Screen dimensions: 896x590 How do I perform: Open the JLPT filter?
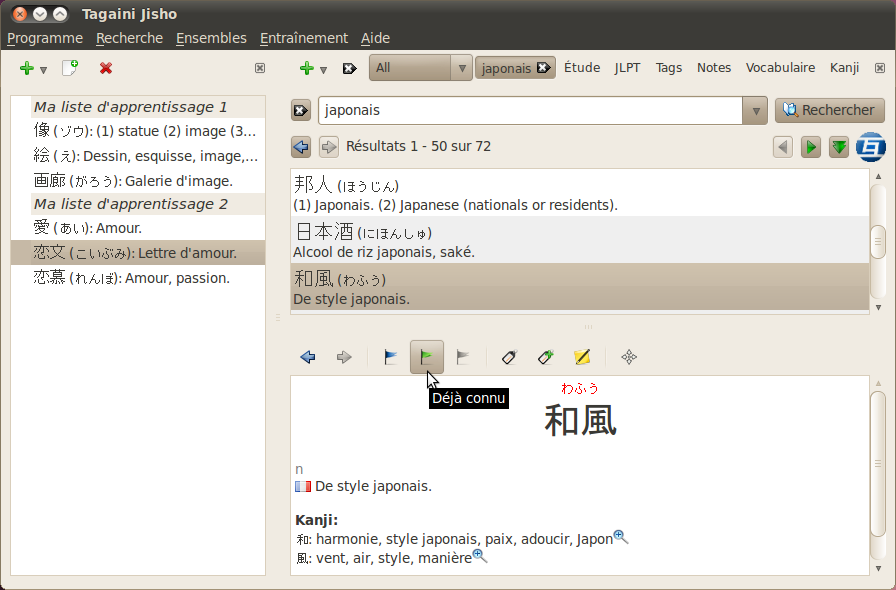(x=627, y=67)
